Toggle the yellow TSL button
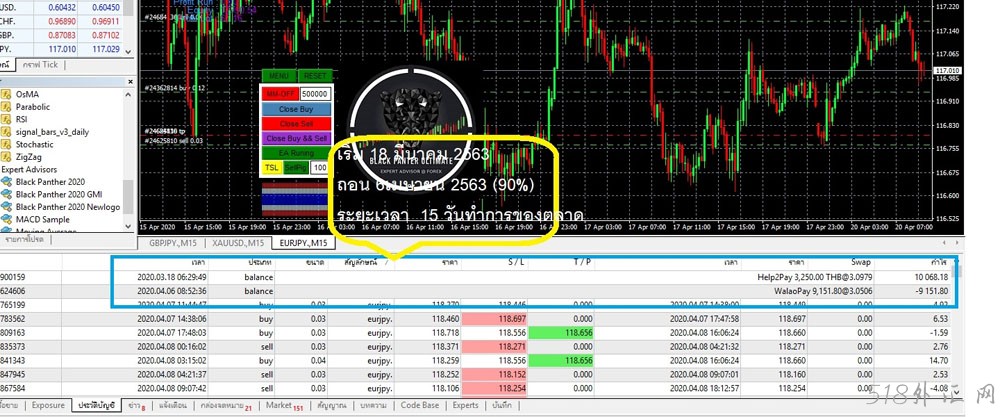 click(x=271, y=167)
